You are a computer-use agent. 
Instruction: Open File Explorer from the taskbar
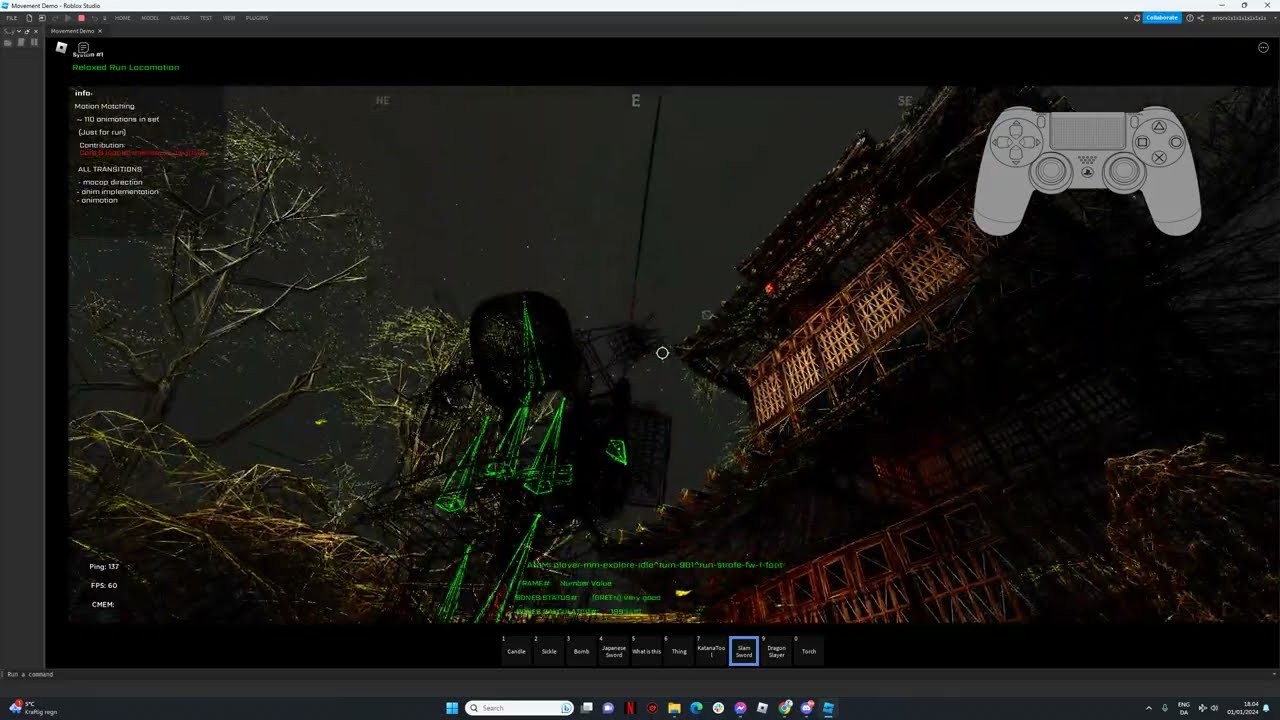[x=674, y=708]
